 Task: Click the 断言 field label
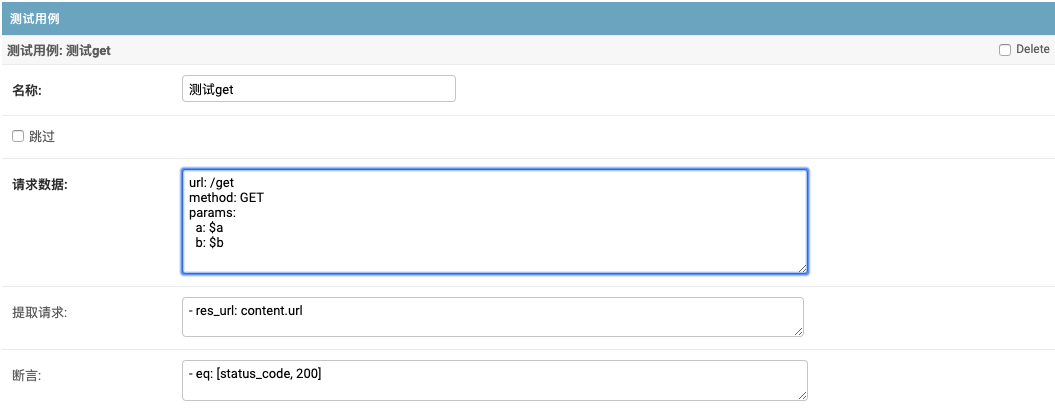(x=25, y=375)
